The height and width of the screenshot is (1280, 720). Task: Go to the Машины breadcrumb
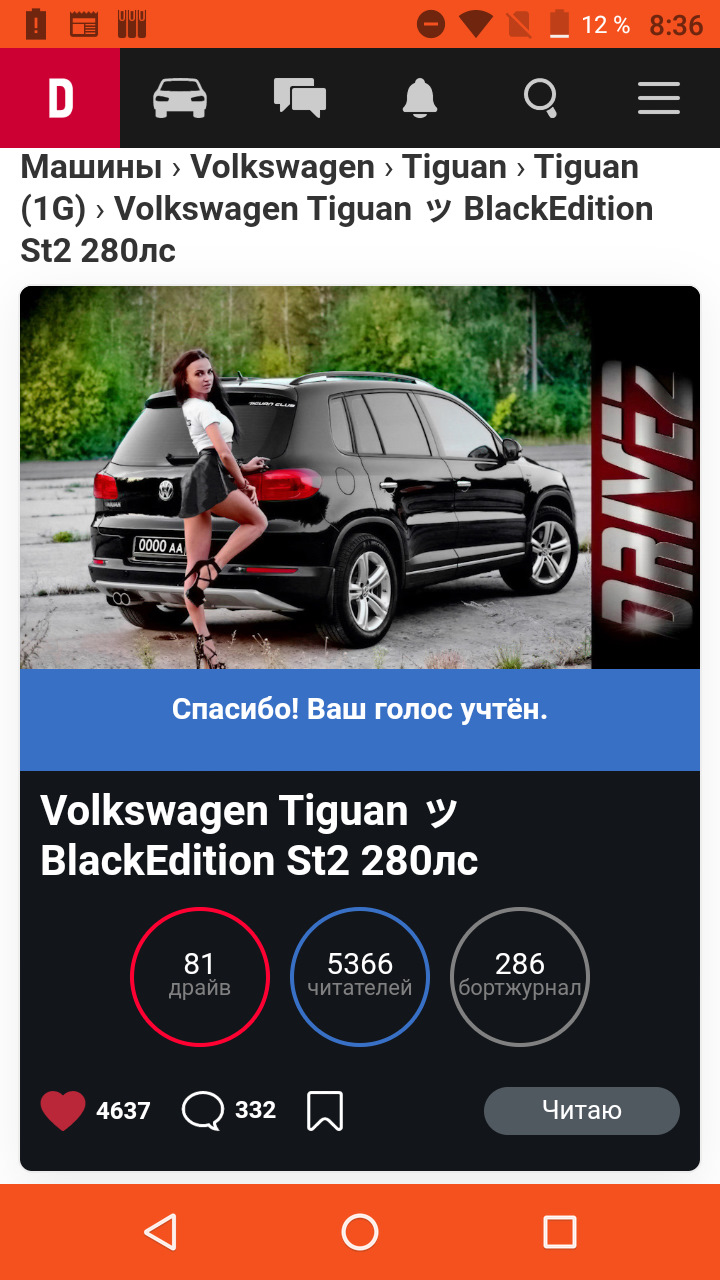[x=91, y=167]
